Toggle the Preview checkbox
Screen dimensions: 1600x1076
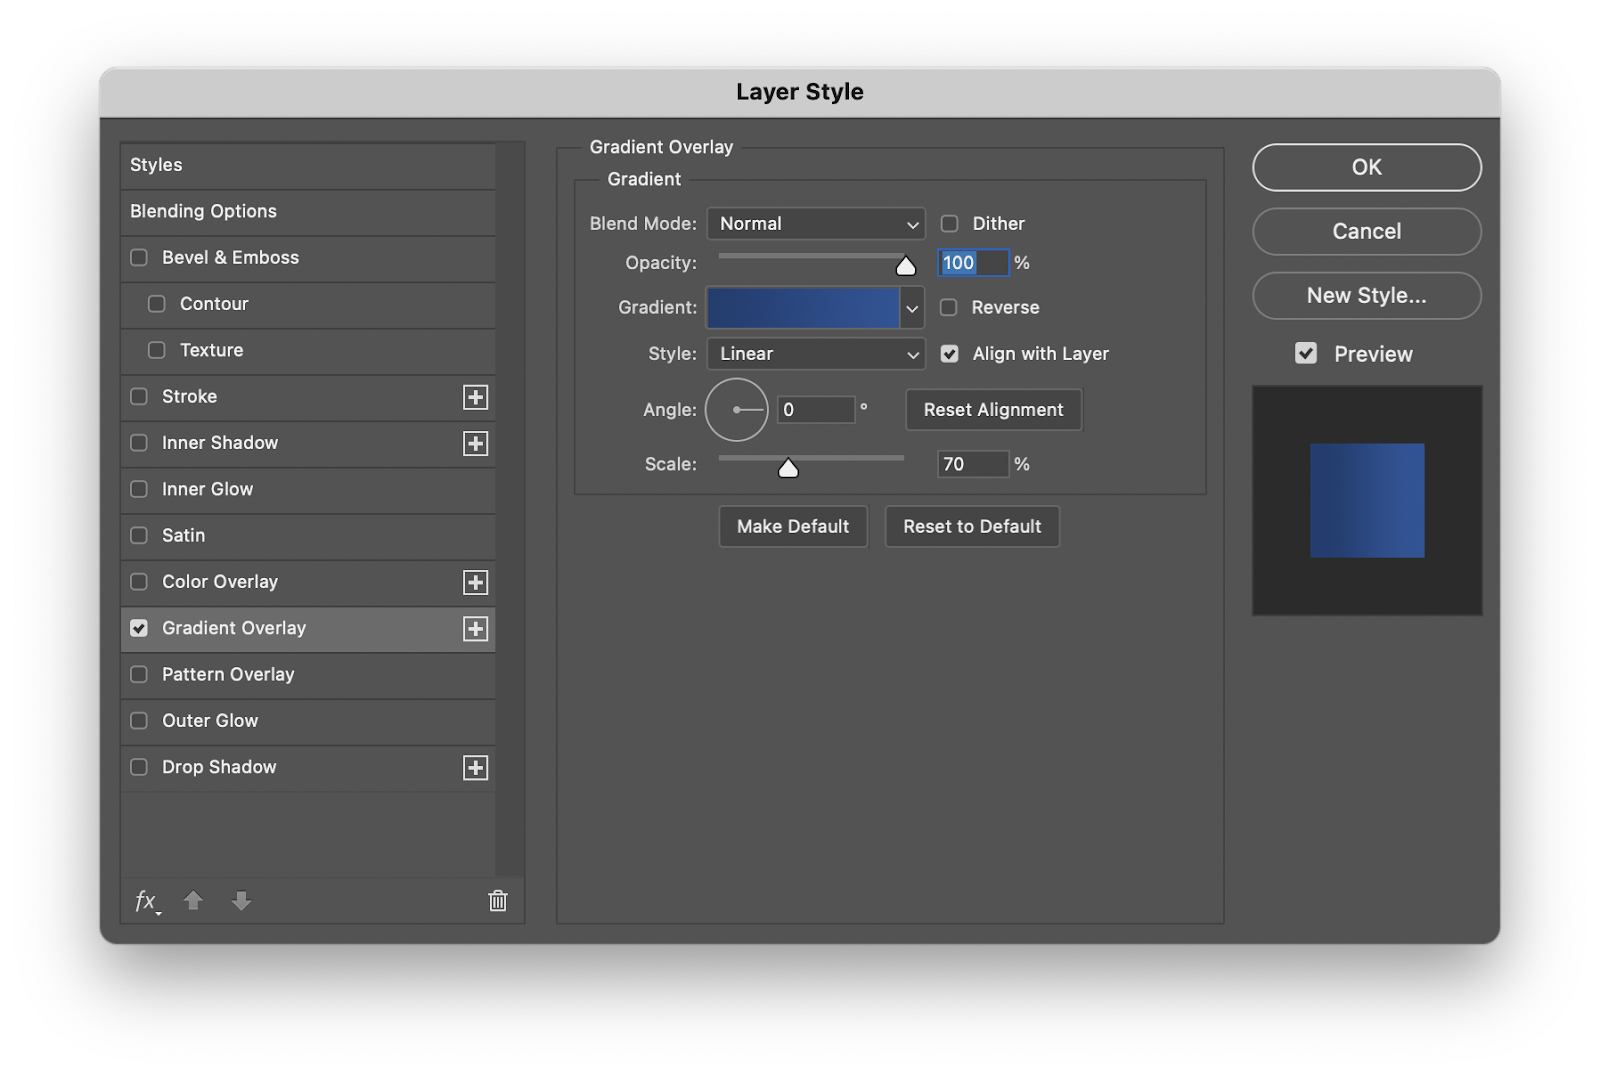1306,353
